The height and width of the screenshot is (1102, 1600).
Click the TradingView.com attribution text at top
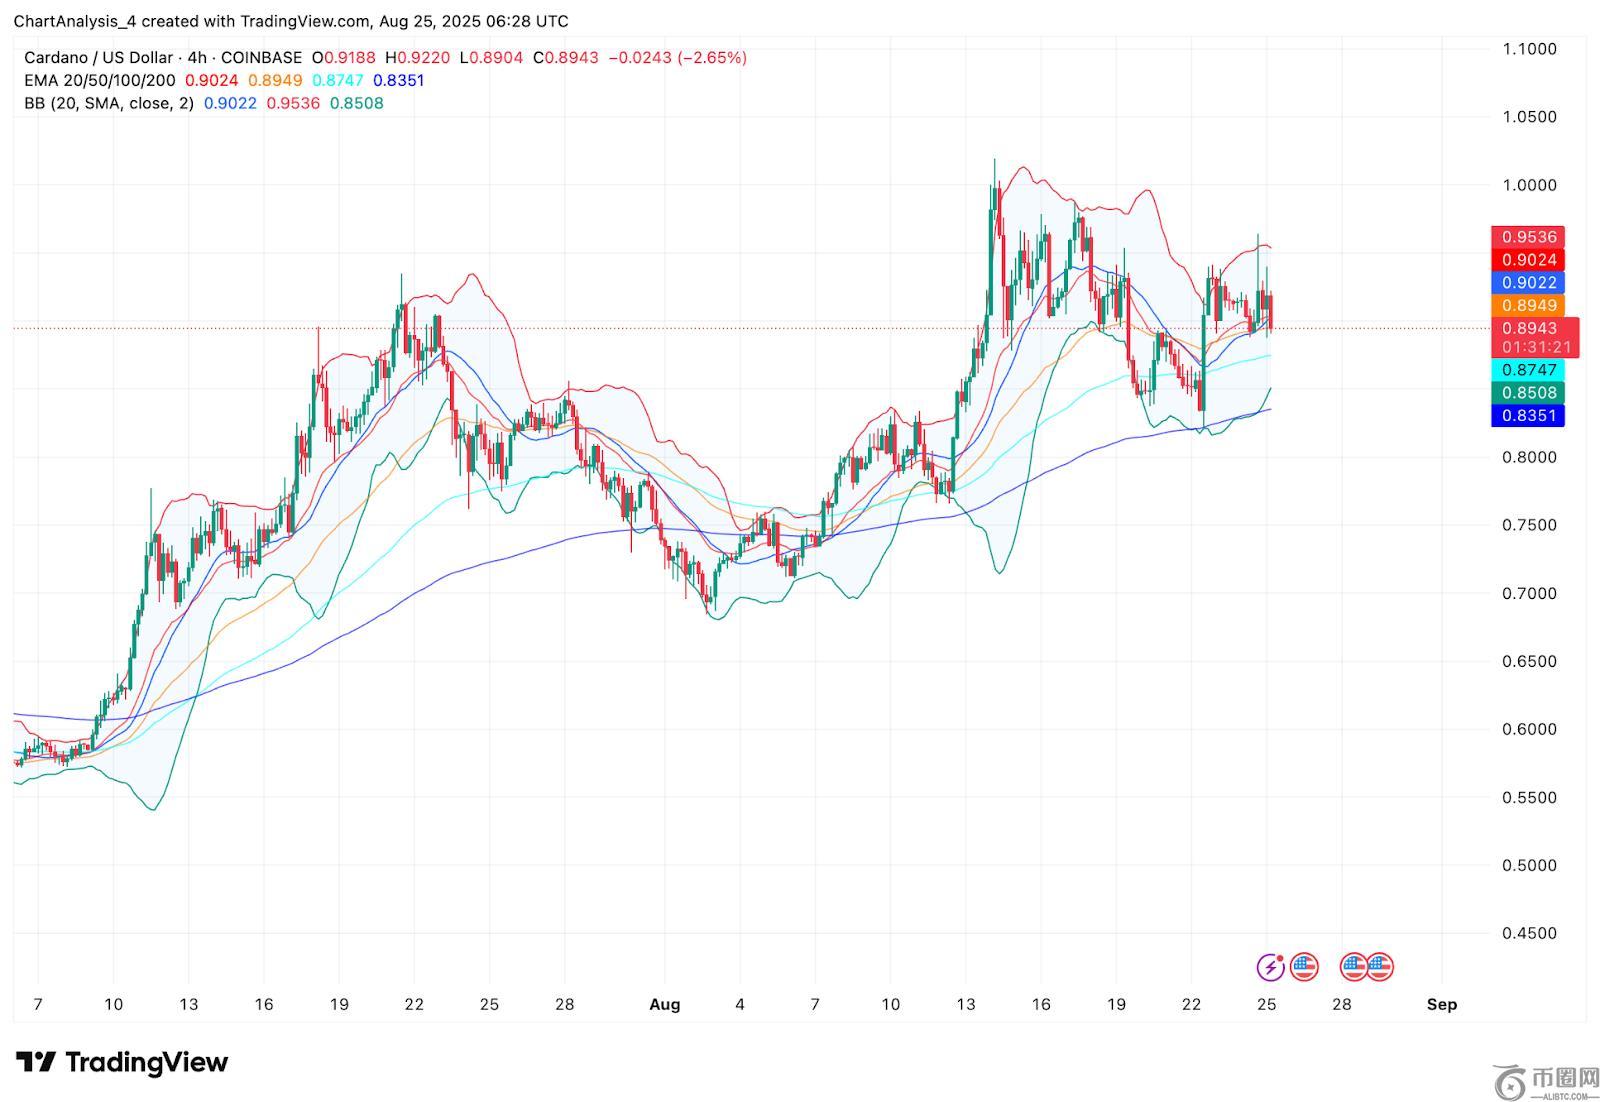(303, 21)
